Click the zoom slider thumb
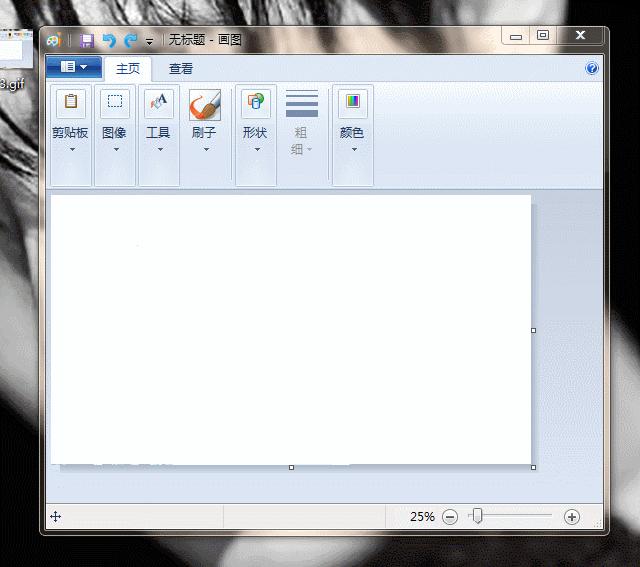 tap(477, 516)
